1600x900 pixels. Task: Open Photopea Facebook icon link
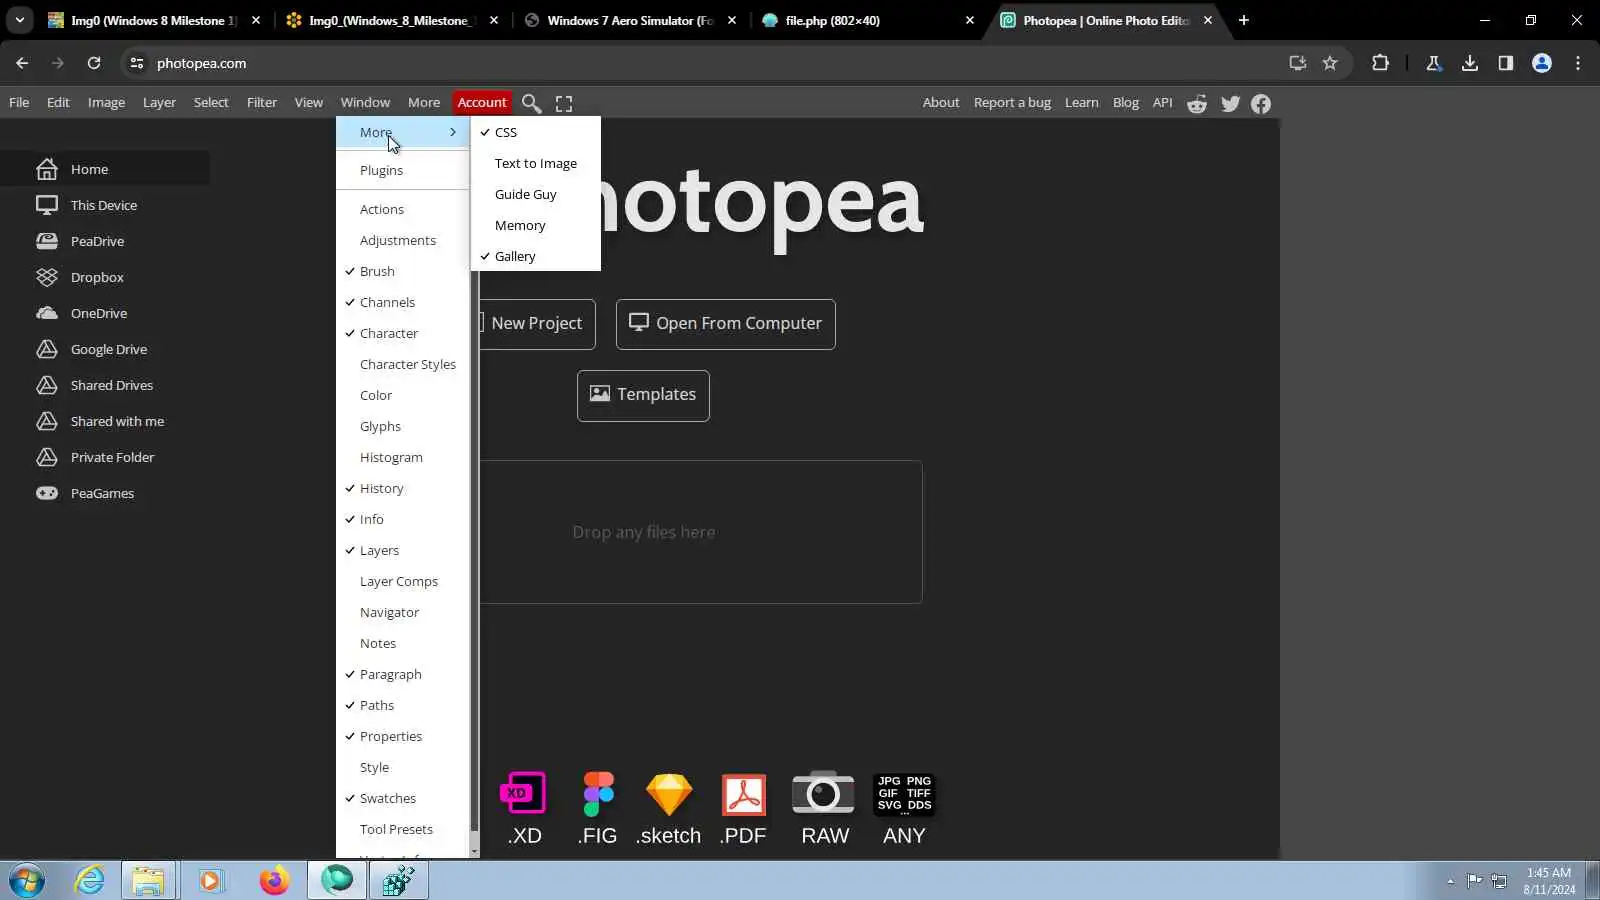[1261, 103]
